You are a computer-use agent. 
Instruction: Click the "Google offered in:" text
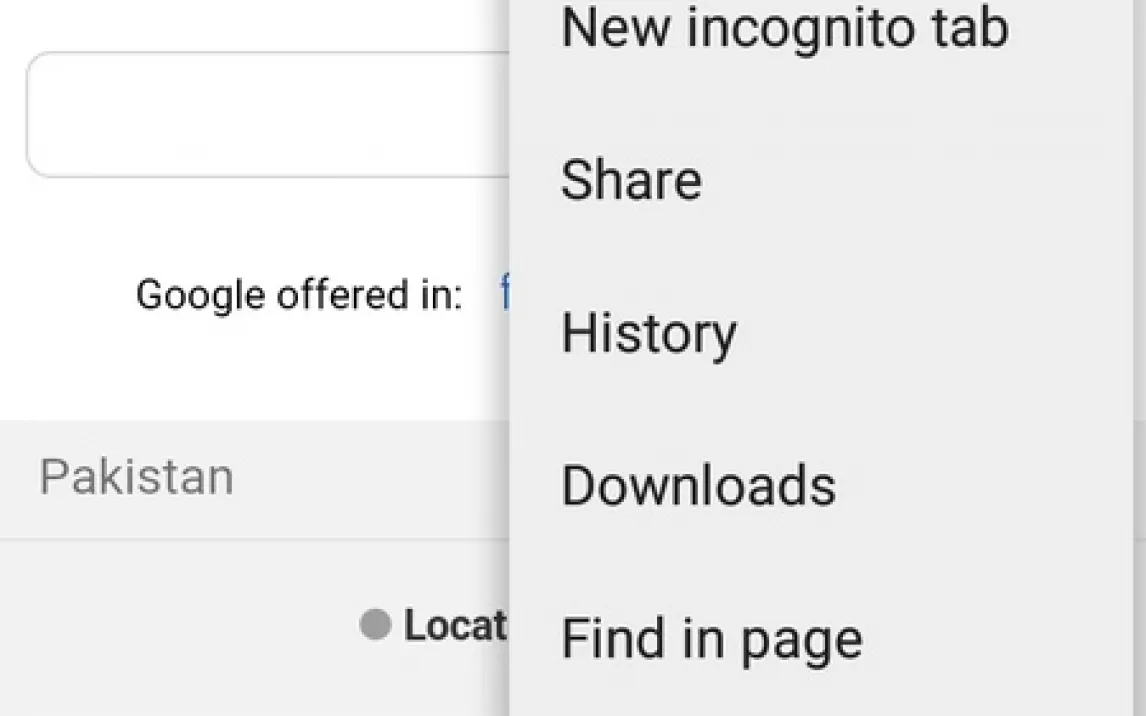[x=299, y=295]
